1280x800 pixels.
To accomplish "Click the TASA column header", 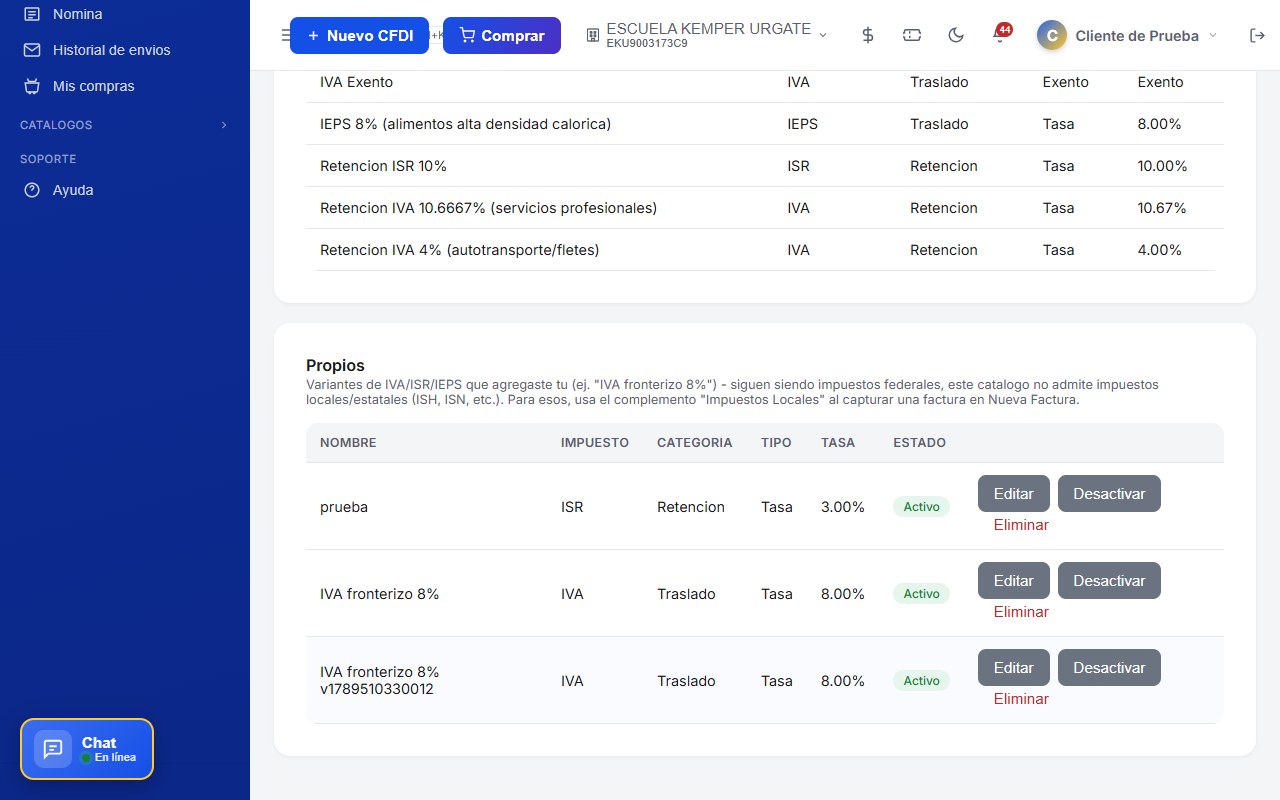I will 838,442.
